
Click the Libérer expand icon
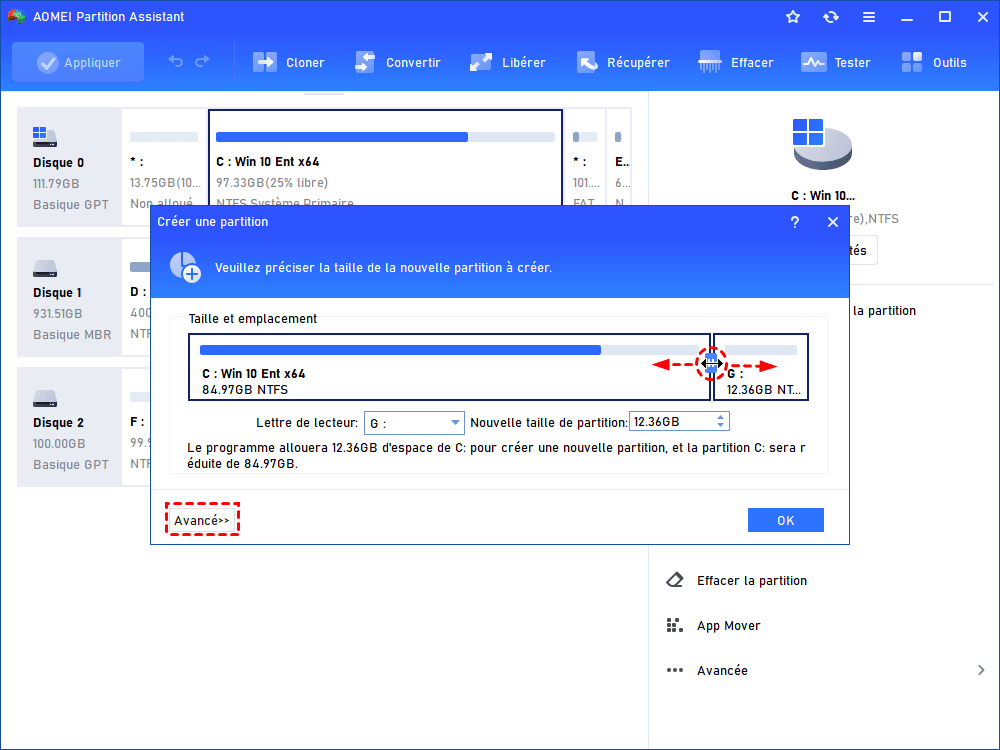(x=481, y=62)
